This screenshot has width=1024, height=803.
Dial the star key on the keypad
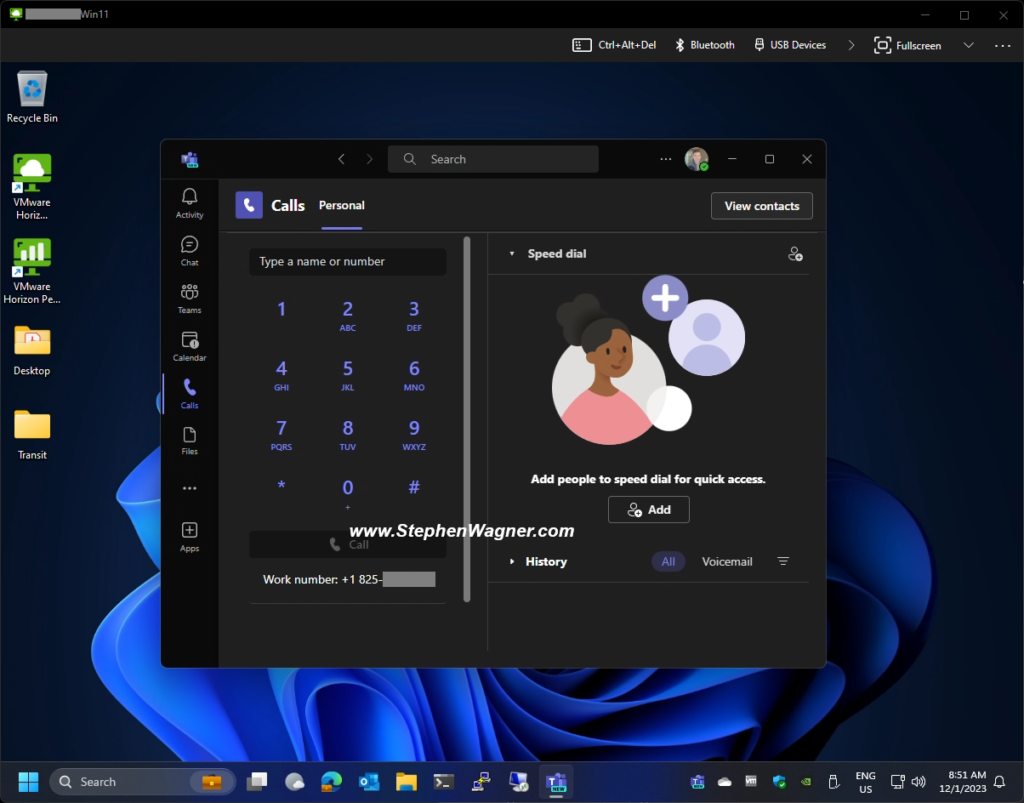point(281,487)
